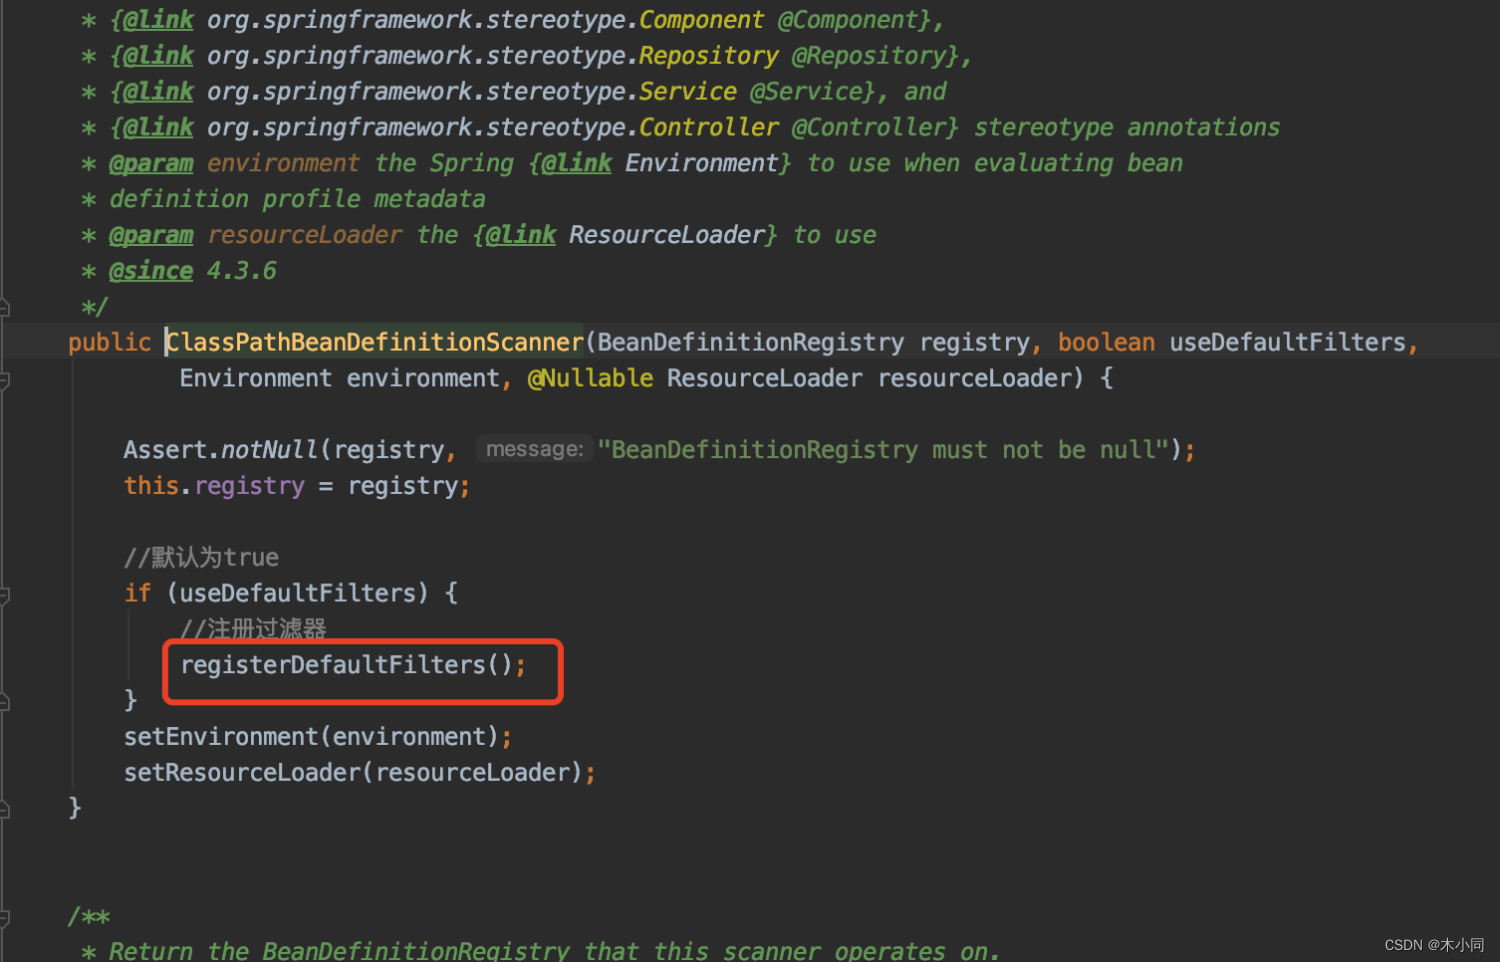
Task: Click the //默认为true comment
Action: (201, 557)
